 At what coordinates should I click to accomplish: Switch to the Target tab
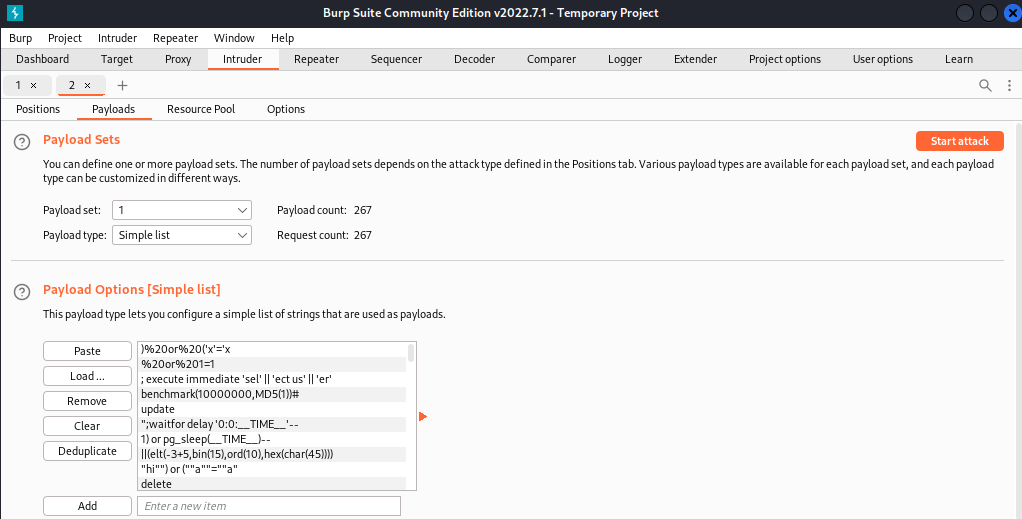point(117,59)
